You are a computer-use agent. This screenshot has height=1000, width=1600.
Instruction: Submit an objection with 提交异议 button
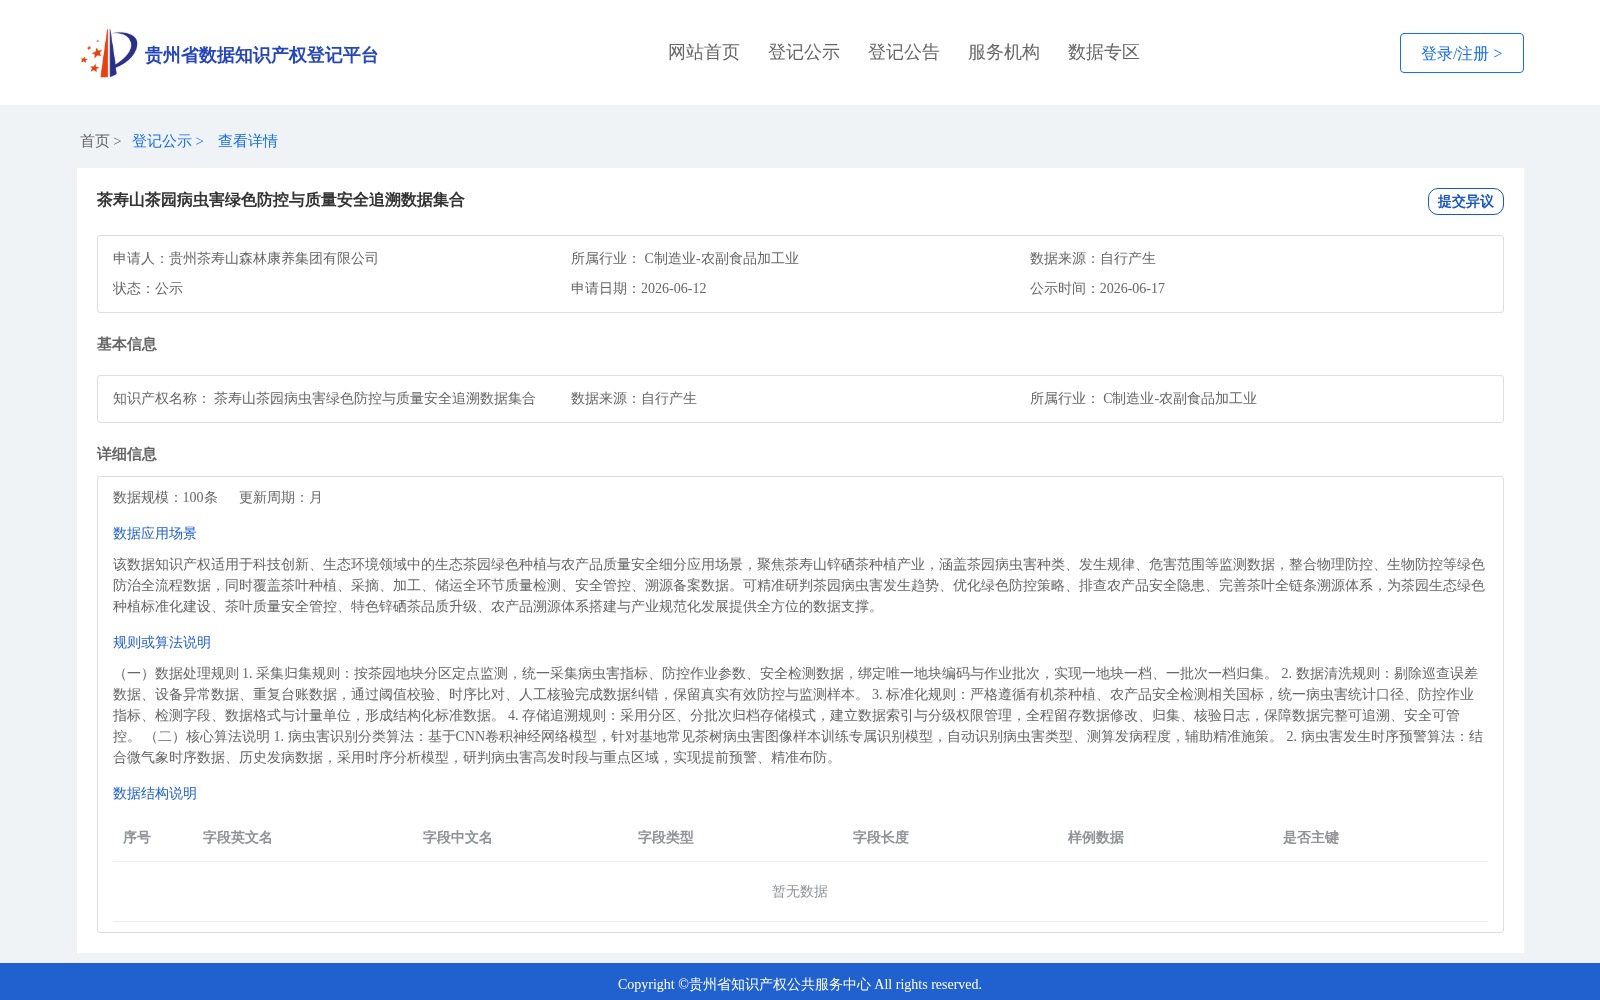1466,201
